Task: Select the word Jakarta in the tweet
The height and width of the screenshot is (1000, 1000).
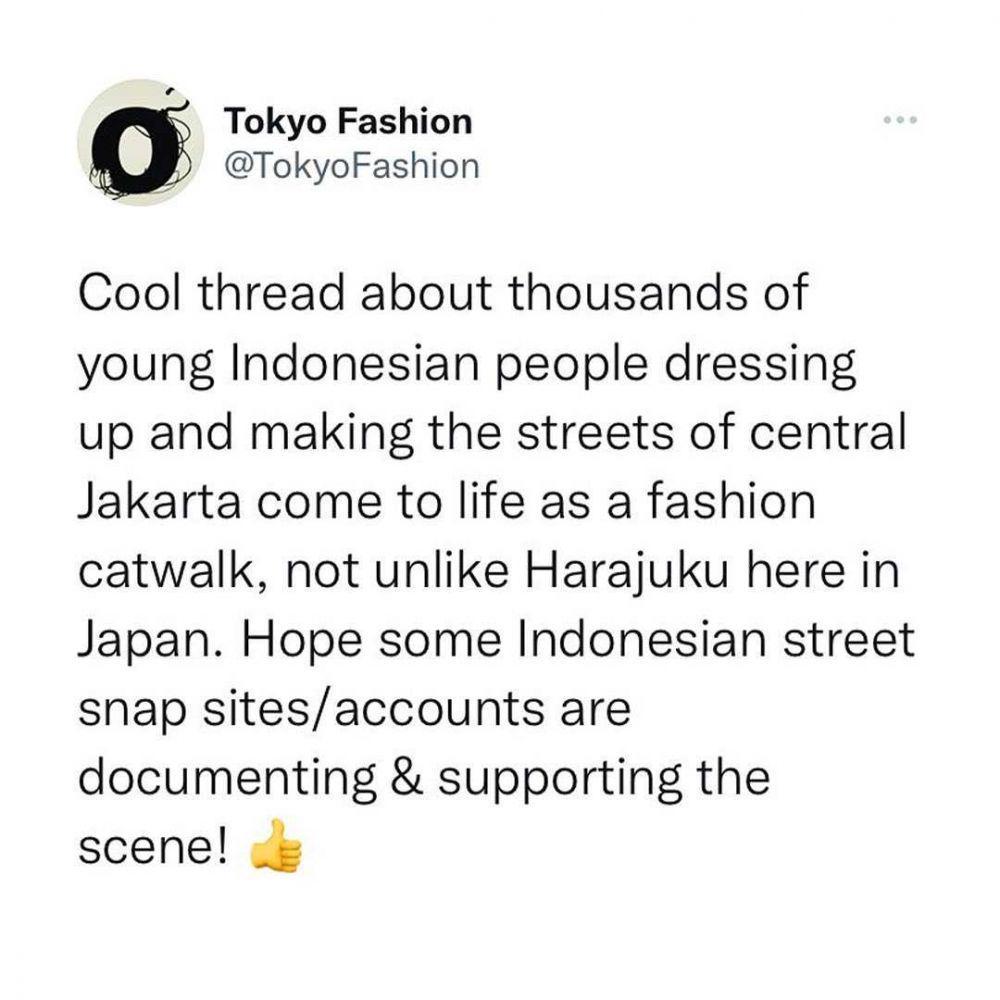Action: point(160,501)
